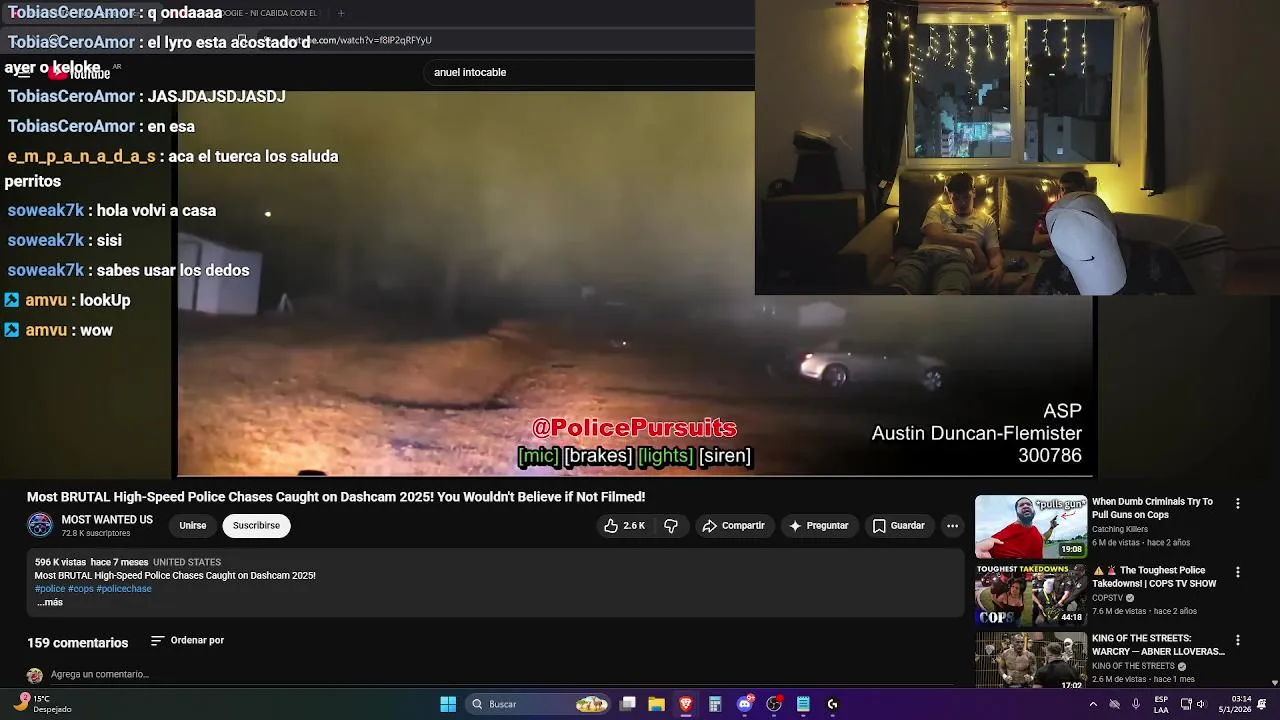Click the Agrega un comentario field
The height and width of the screenshot is (720, 1280).
point(100,675)
